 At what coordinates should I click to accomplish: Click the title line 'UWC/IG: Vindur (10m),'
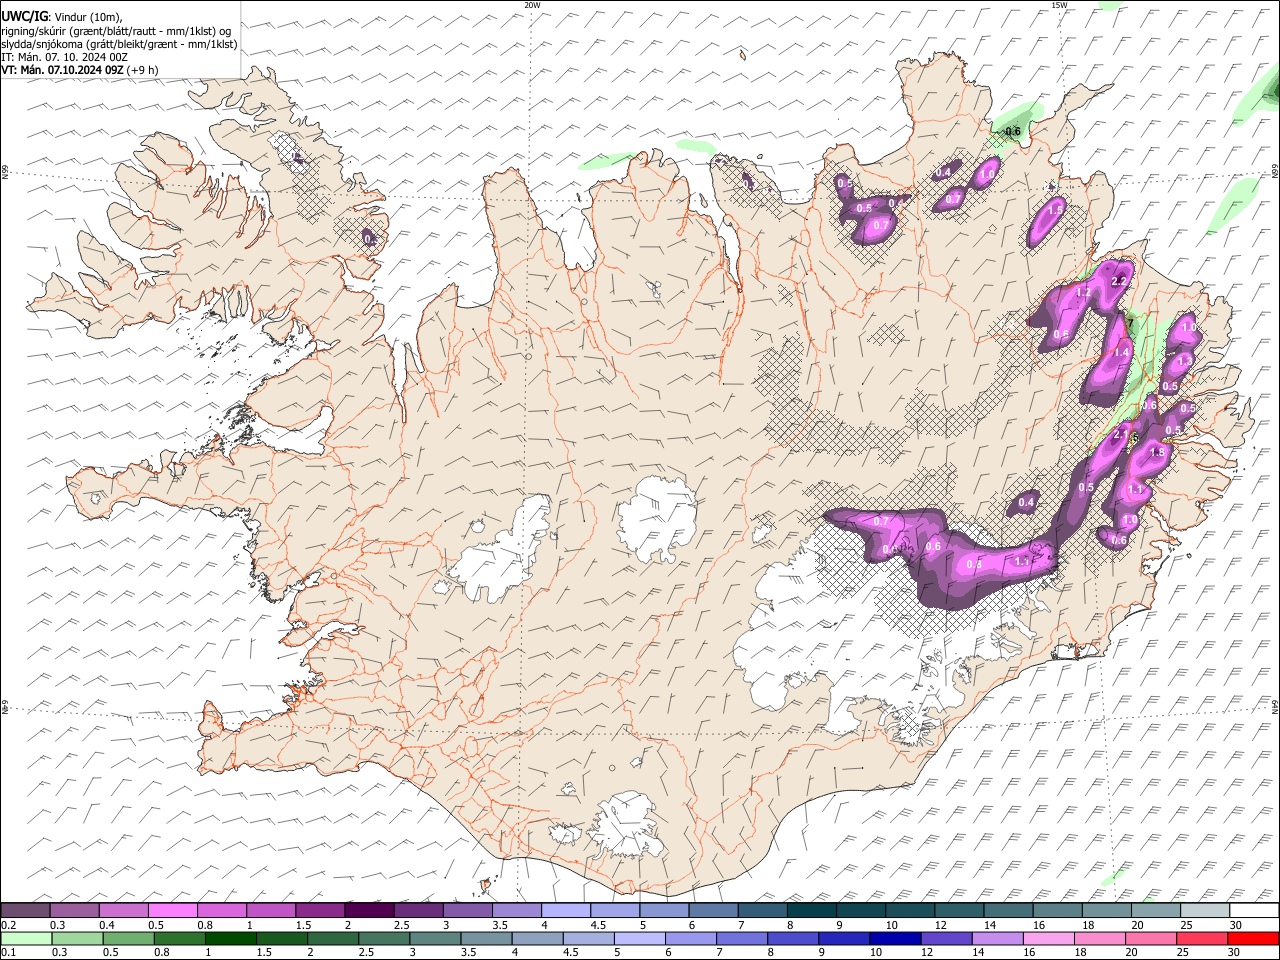point(63,16)
